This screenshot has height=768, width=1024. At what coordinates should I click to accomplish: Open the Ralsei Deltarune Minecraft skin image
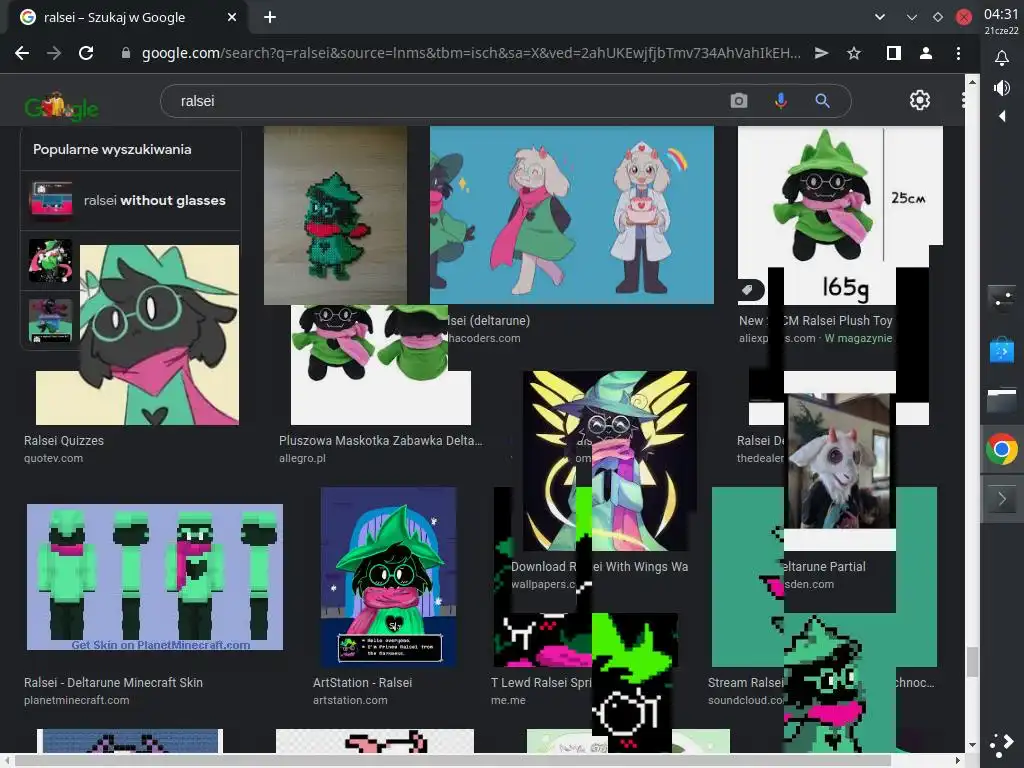click(155, 577)
